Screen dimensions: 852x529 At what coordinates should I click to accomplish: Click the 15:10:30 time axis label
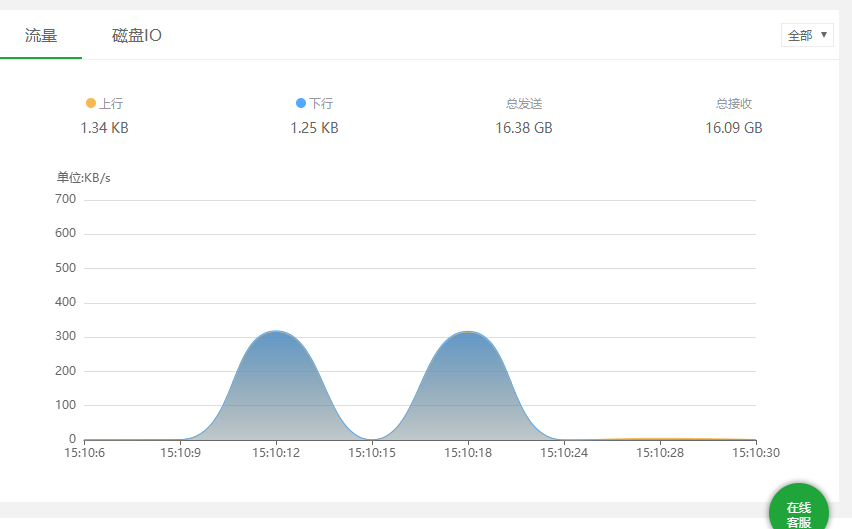coord(755,453)
